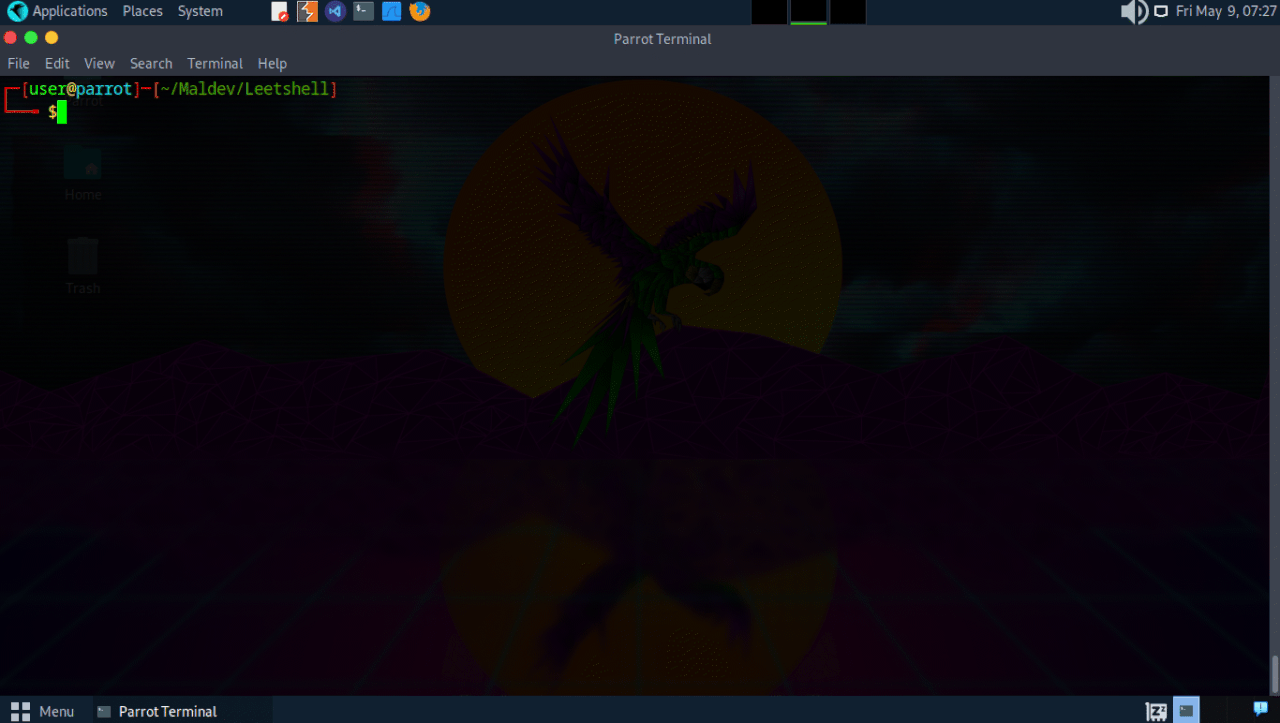Click the speaker volume icon in the tray
1280x723 pixels.
(x=1134, y=11)
